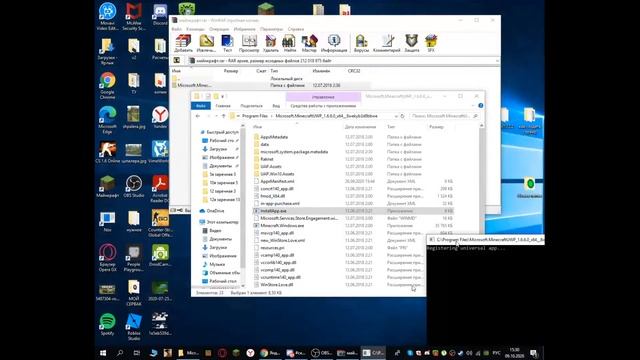Click Explorer up-folder arrow
Viewport: 640px width, 360px height.
pos(224,116)
